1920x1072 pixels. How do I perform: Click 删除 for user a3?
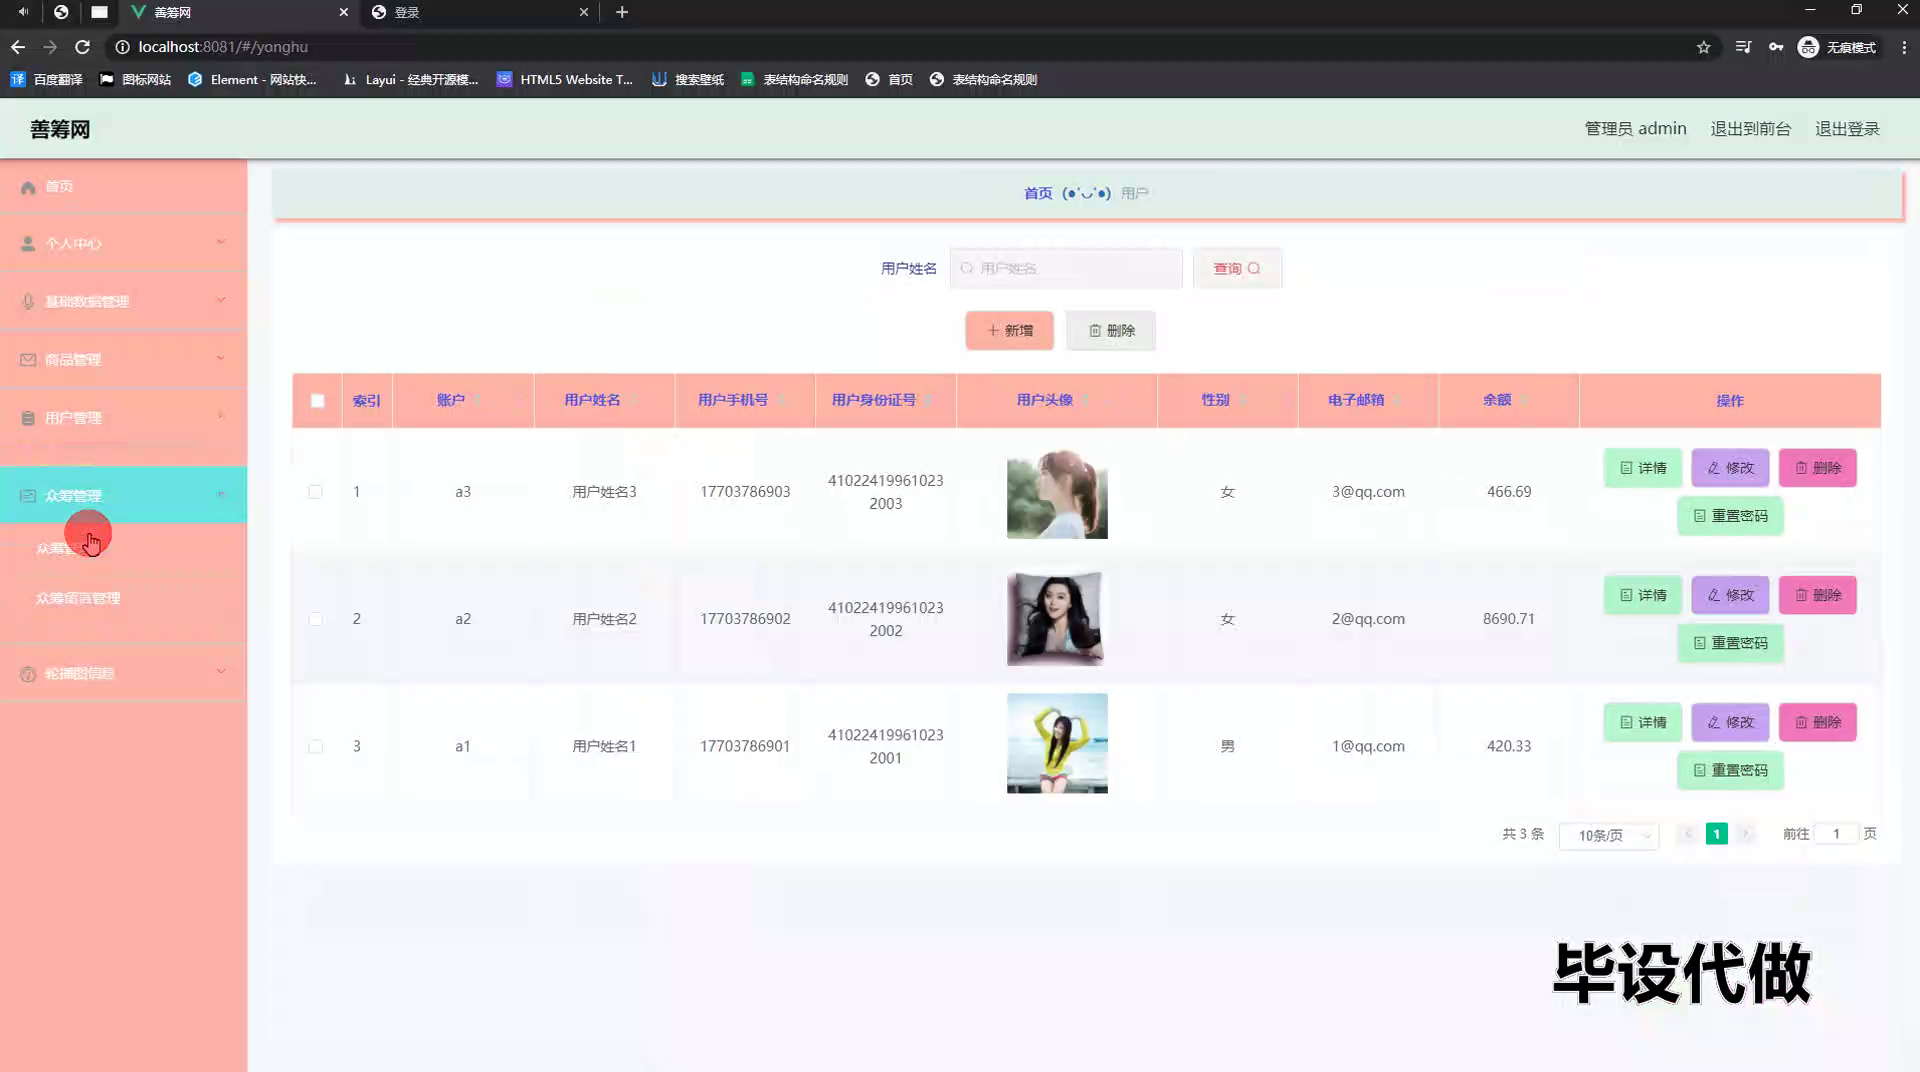1817,468
